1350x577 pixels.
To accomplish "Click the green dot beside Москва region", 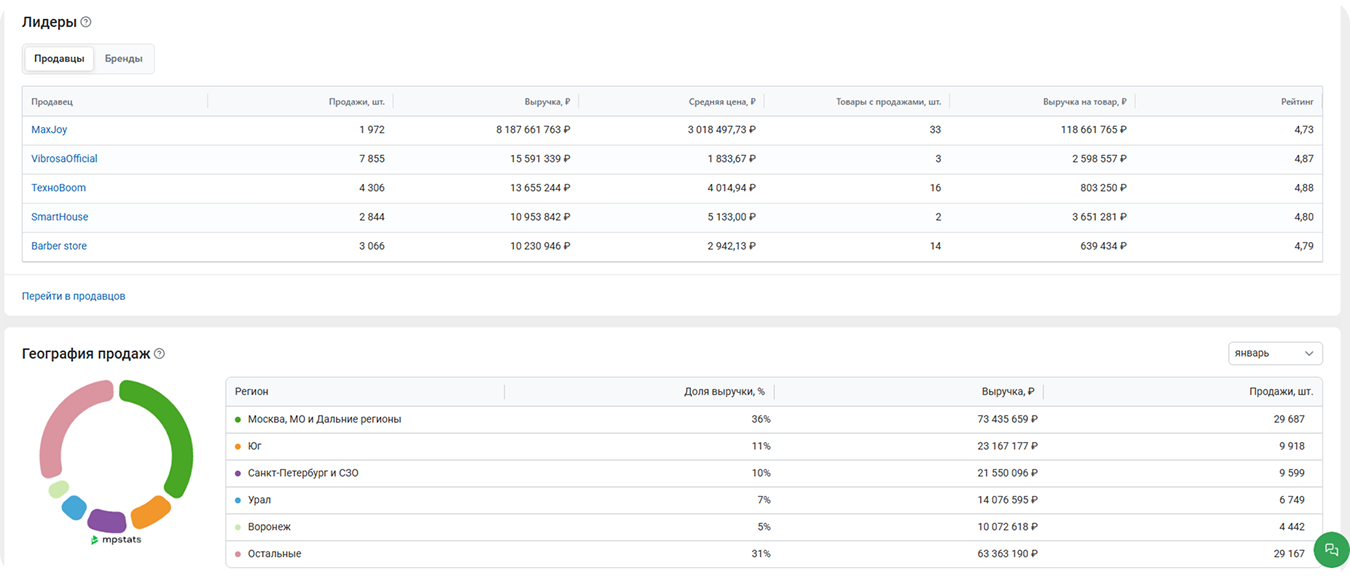I will point(237,420).
